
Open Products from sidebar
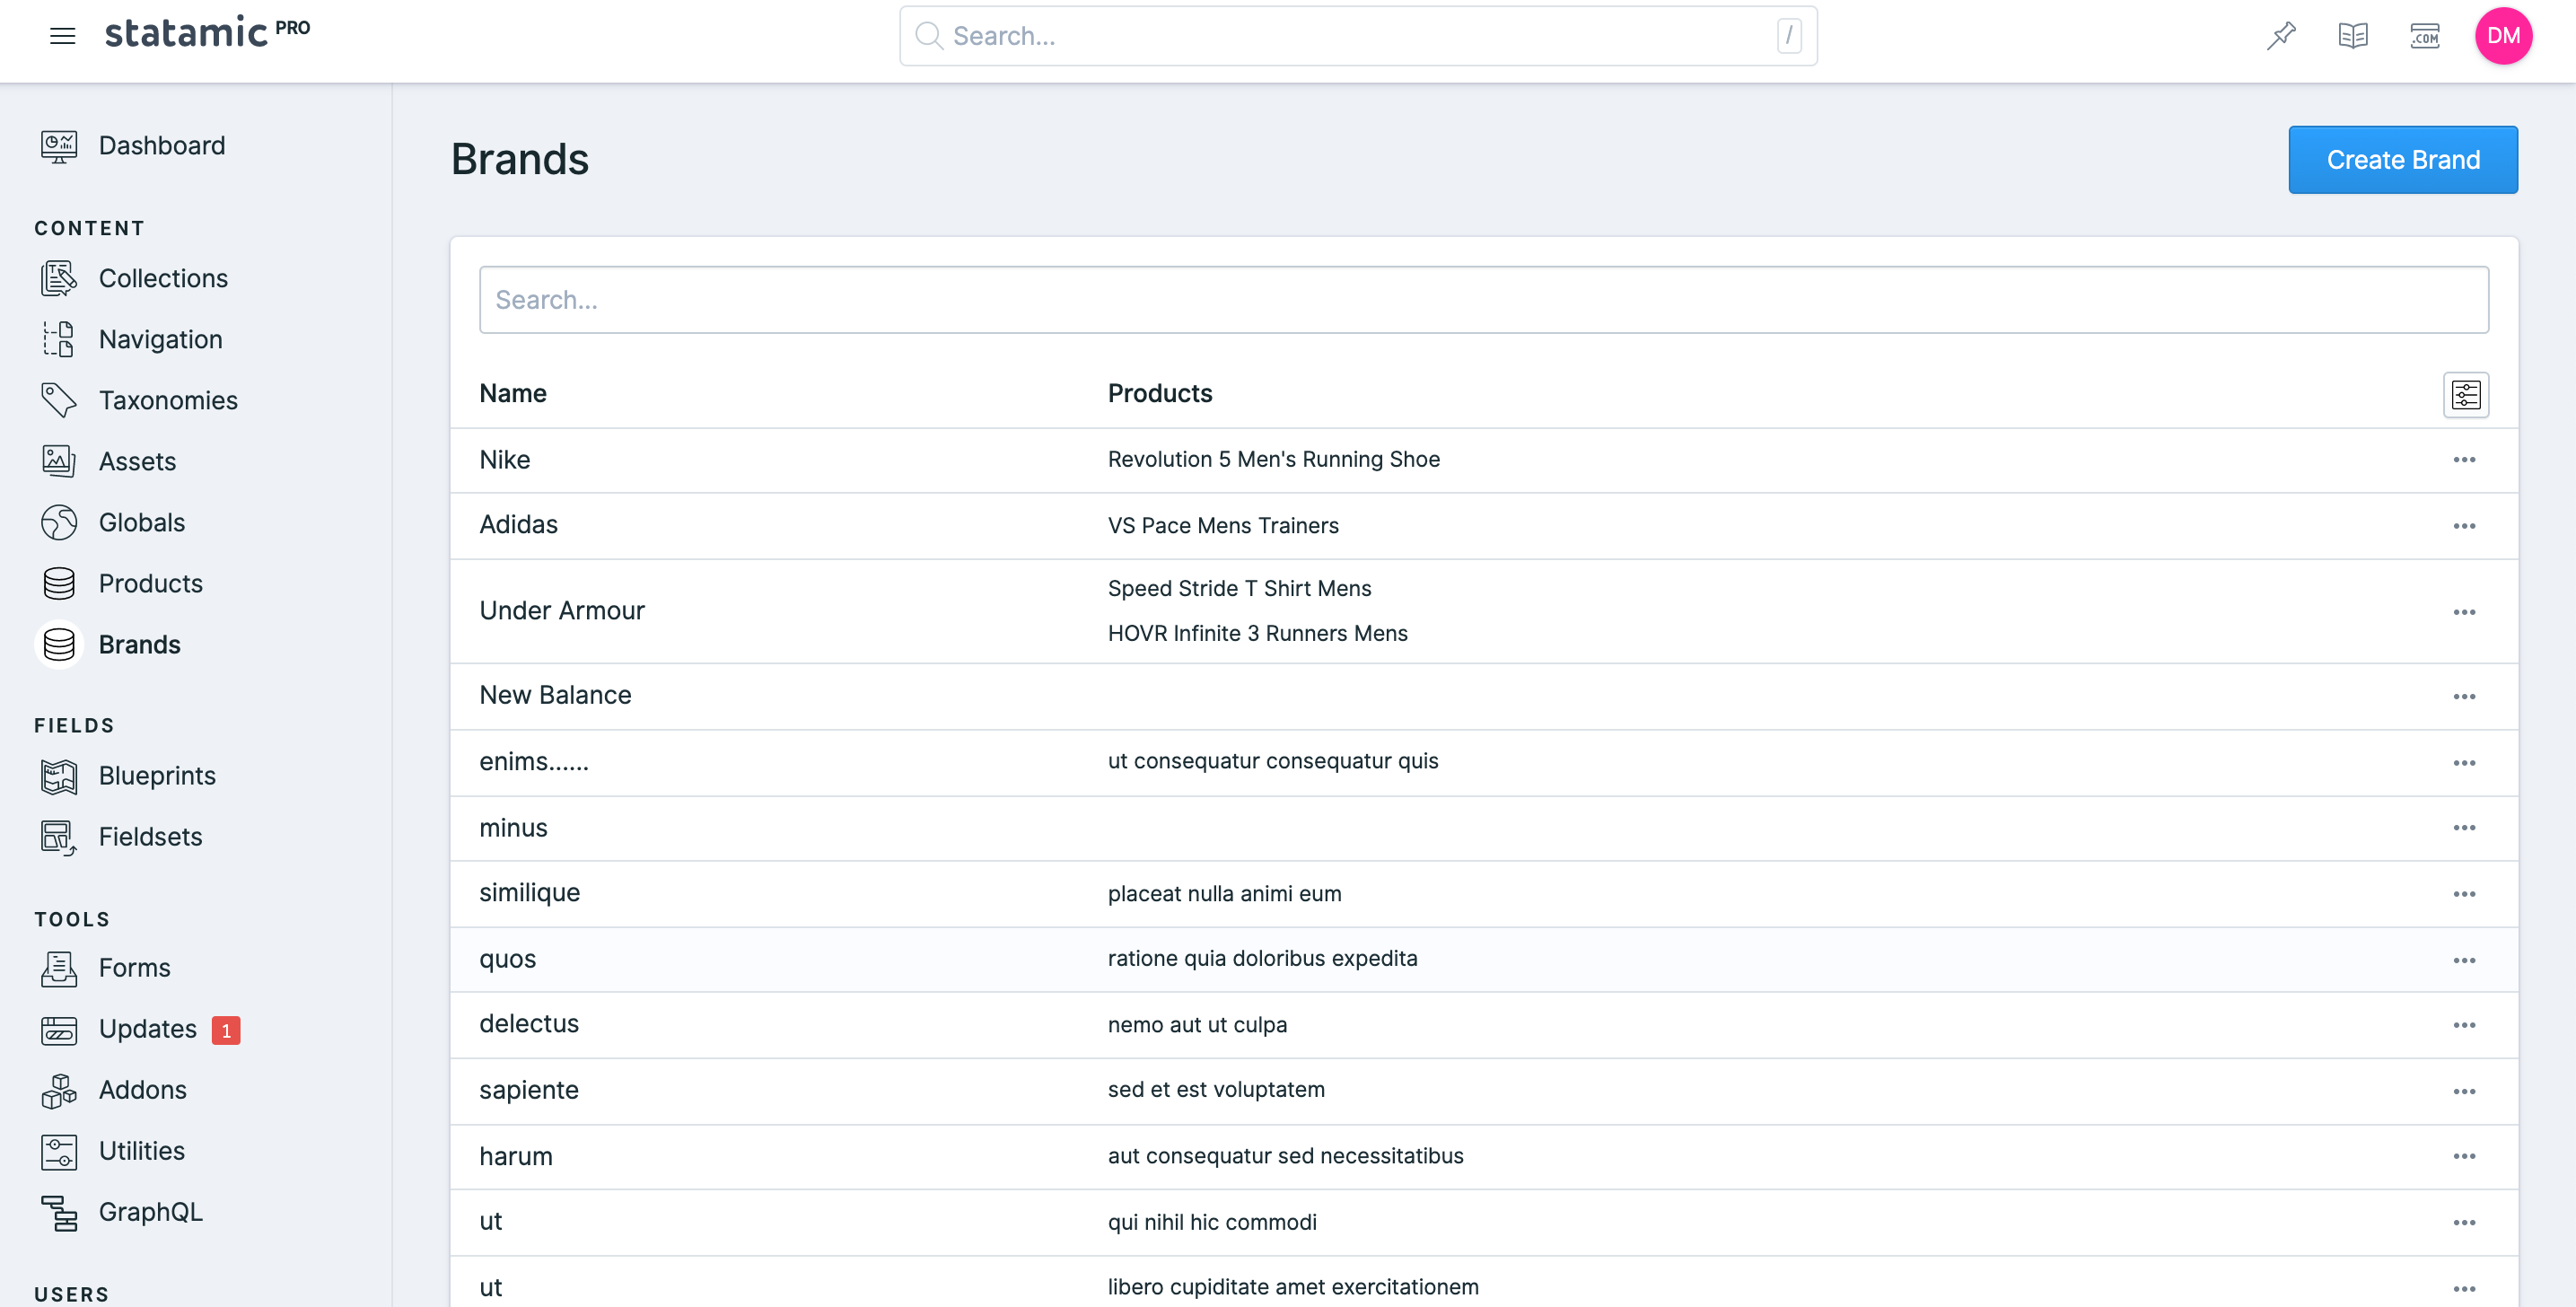[151, 584]
